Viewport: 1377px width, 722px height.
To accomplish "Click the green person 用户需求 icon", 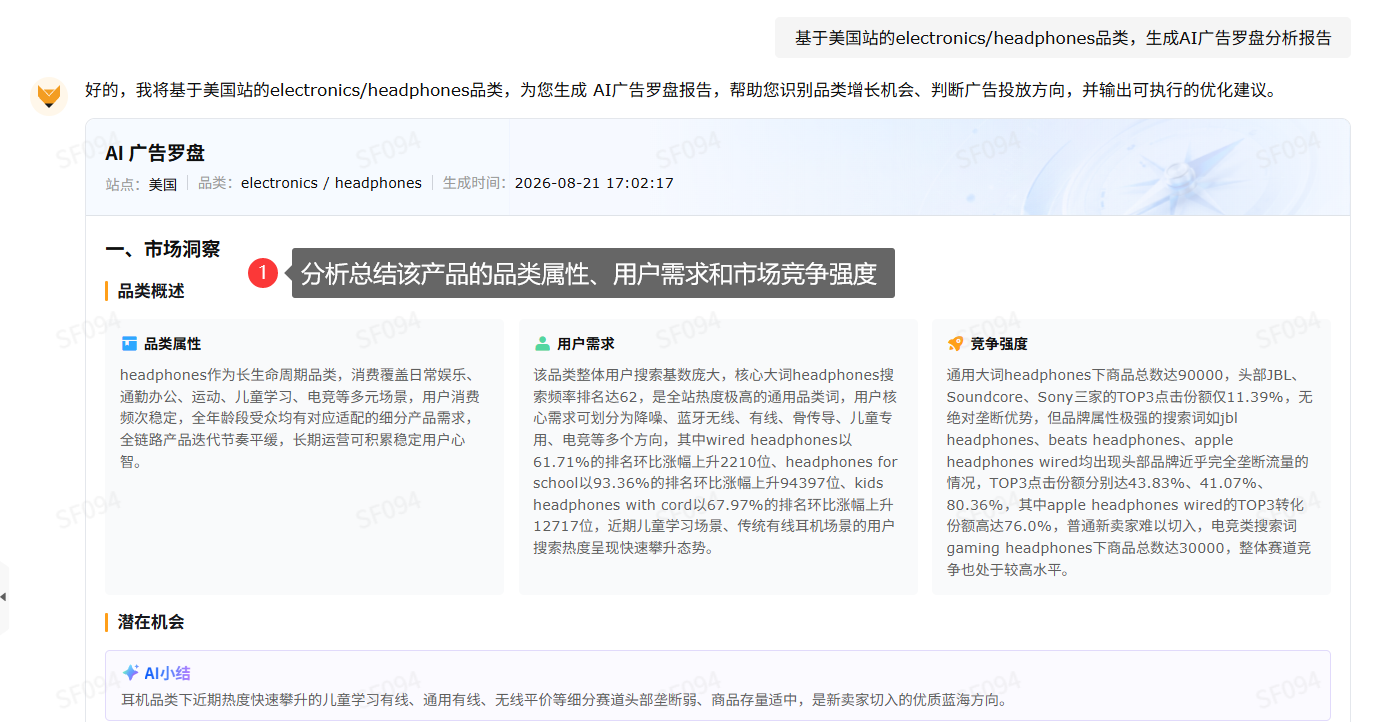I will (542, 344).
